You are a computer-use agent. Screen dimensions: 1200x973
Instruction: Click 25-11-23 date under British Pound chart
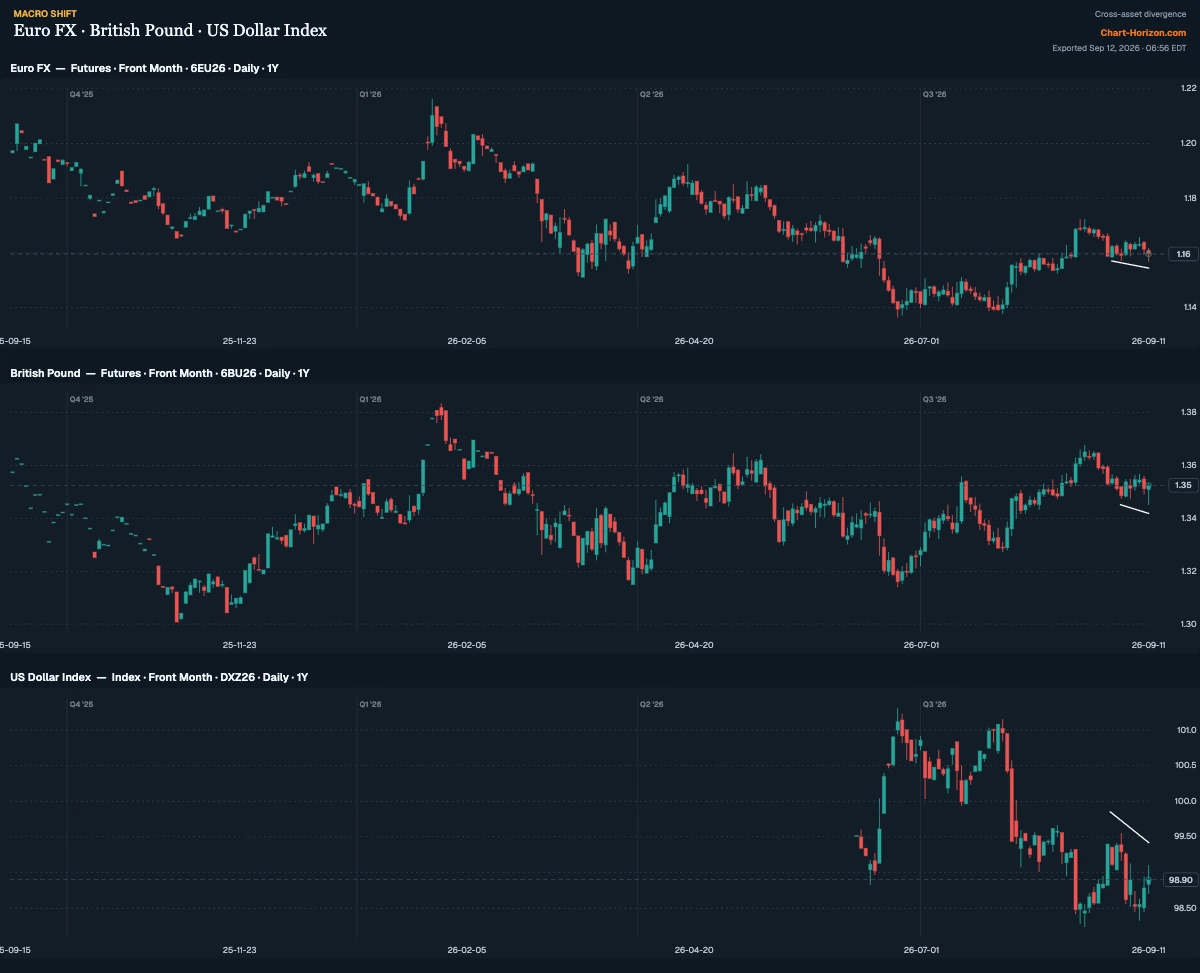tap(240, 645)
